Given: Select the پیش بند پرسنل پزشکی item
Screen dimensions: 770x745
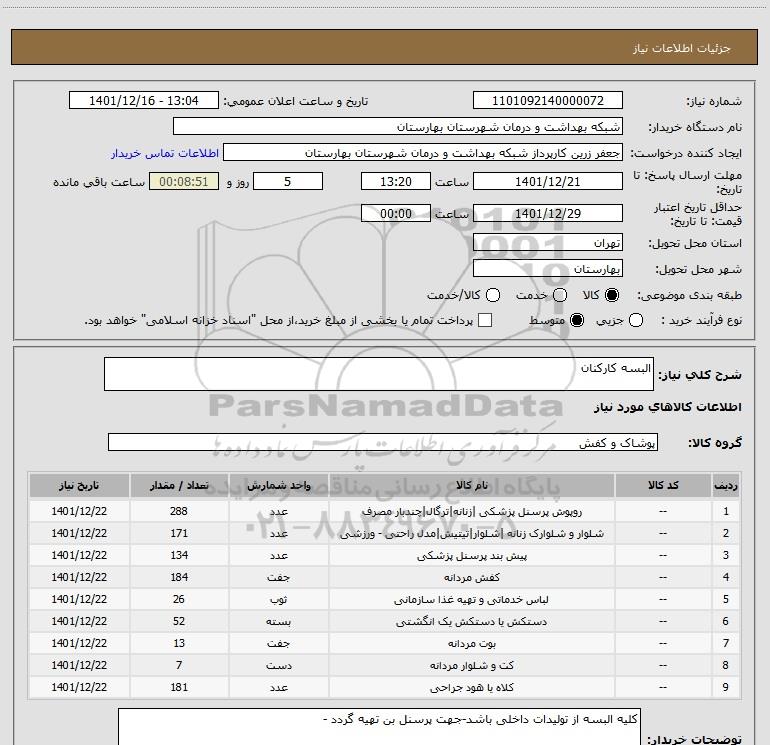Looking at the screenshot, I should click(x=471, y=556).
